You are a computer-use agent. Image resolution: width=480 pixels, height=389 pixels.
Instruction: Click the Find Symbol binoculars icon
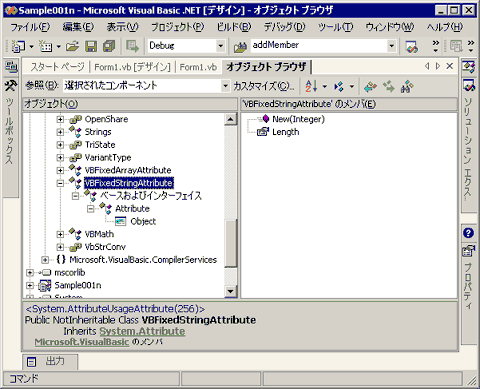pyautogui.click(x=407, y=87)
